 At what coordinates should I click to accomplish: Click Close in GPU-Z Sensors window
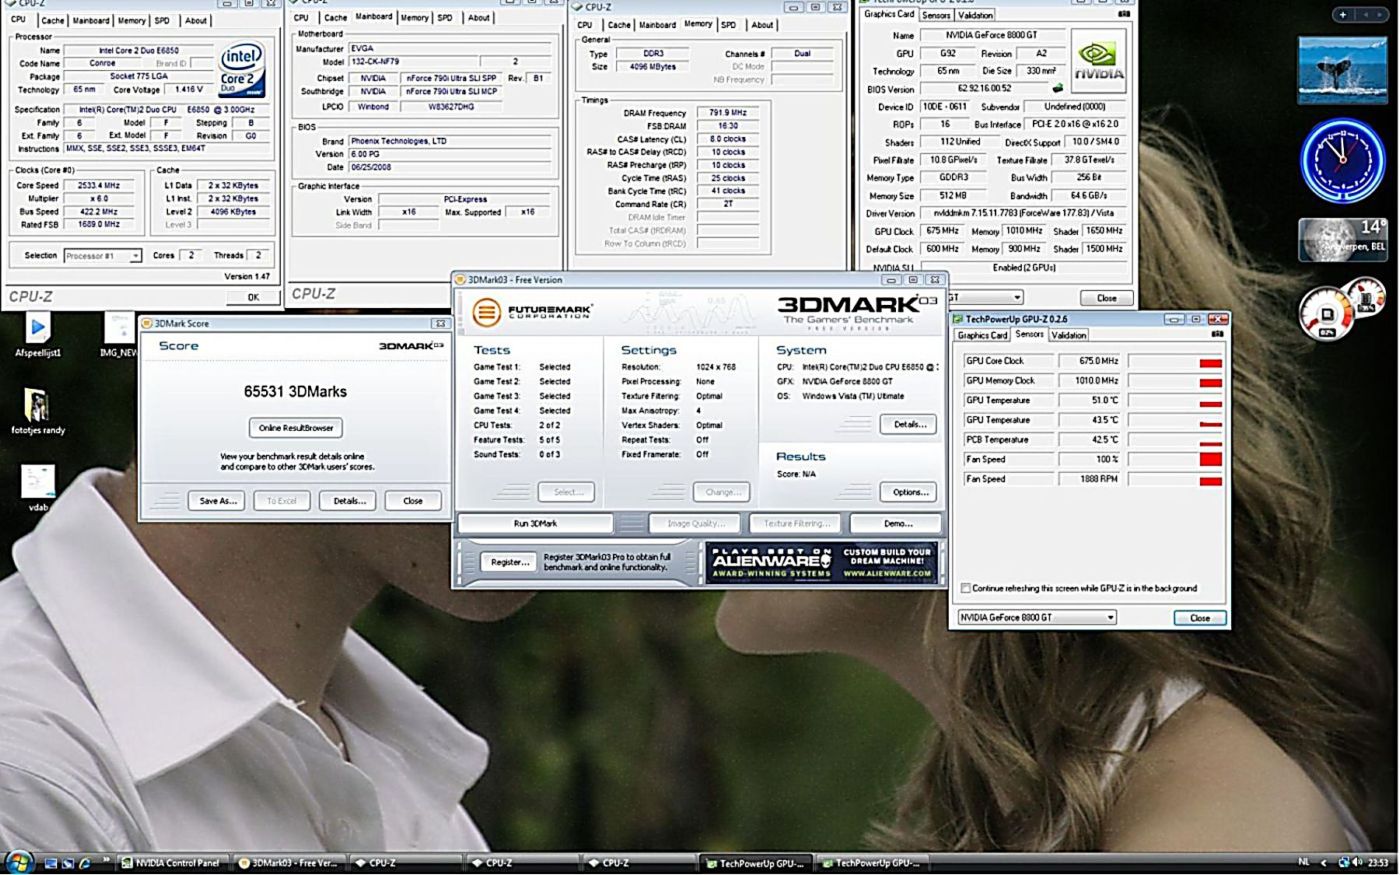[x=1200, y=618]
